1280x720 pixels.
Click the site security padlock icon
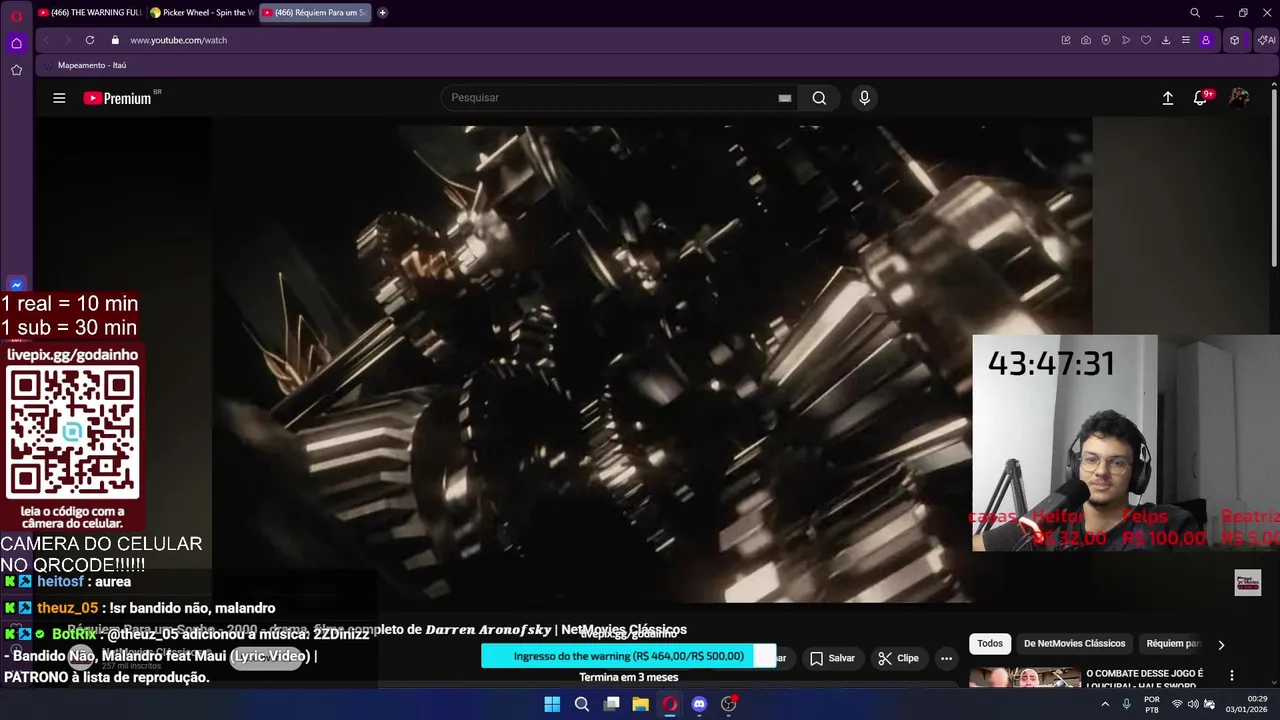tap(115, 40)
